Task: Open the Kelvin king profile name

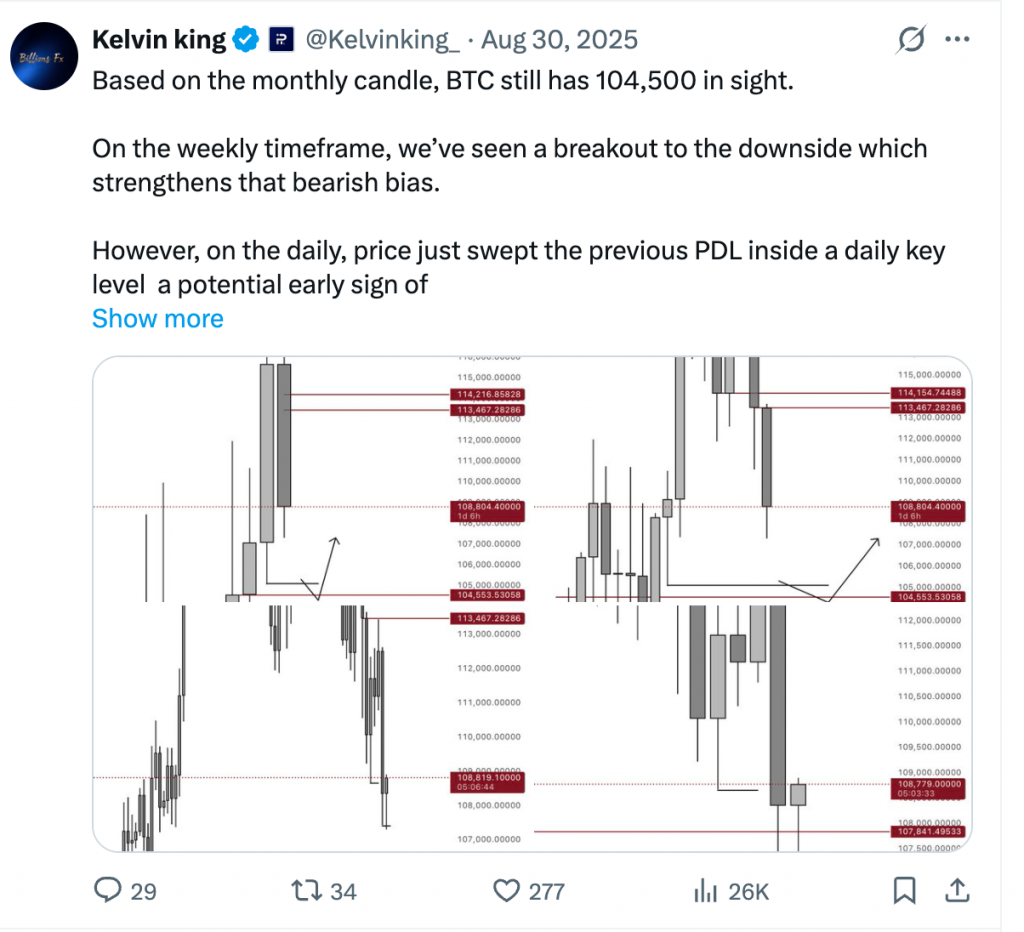Action: coord(158,40)
